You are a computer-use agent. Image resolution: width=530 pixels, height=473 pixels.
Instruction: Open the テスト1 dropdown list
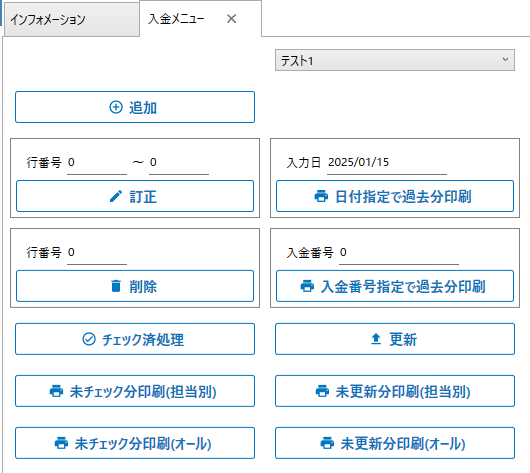click(395, 60)
